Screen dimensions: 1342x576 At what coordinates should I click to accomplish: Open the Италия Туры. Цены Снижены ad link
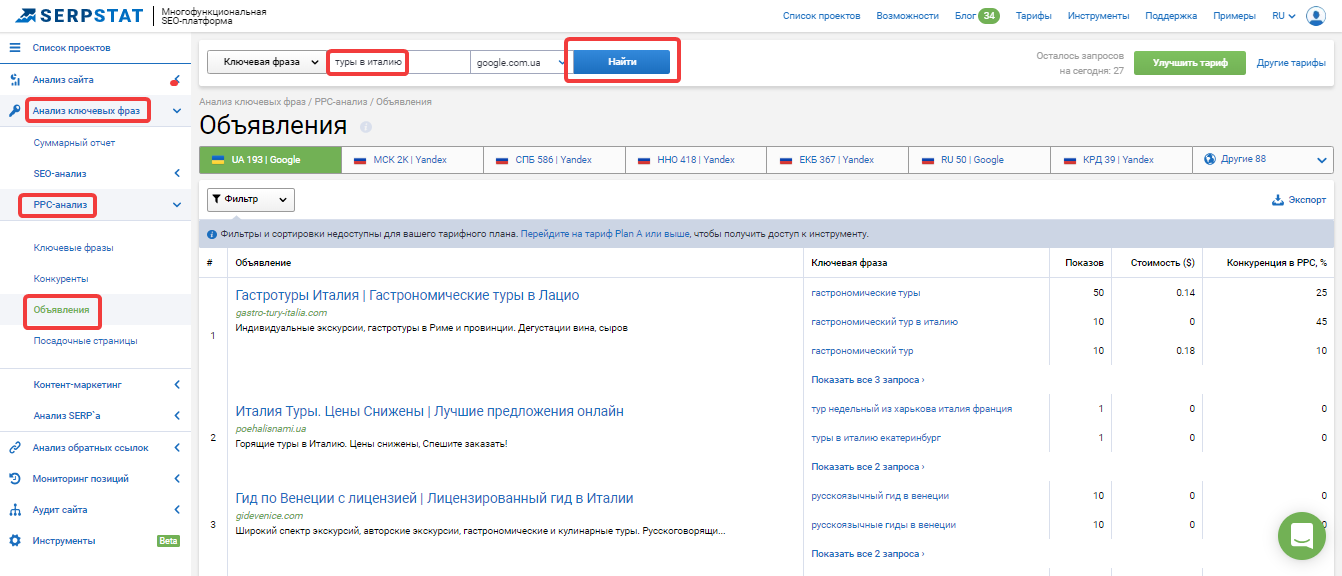pos(429,411)
